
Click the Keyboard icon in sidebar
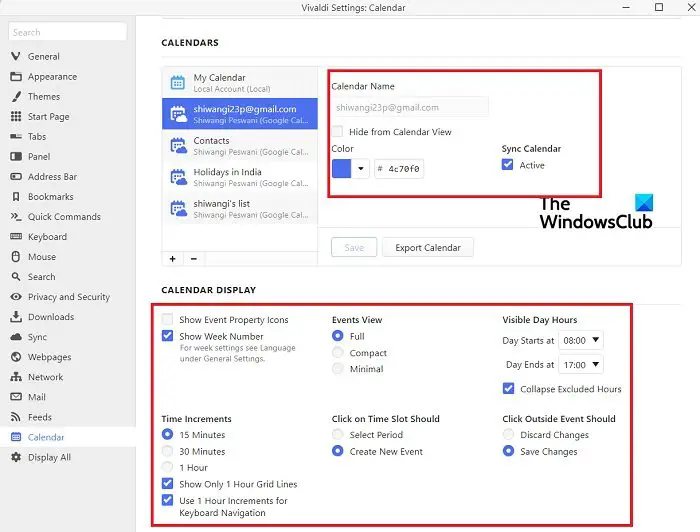pyautogui.click(x=16, y=237)
